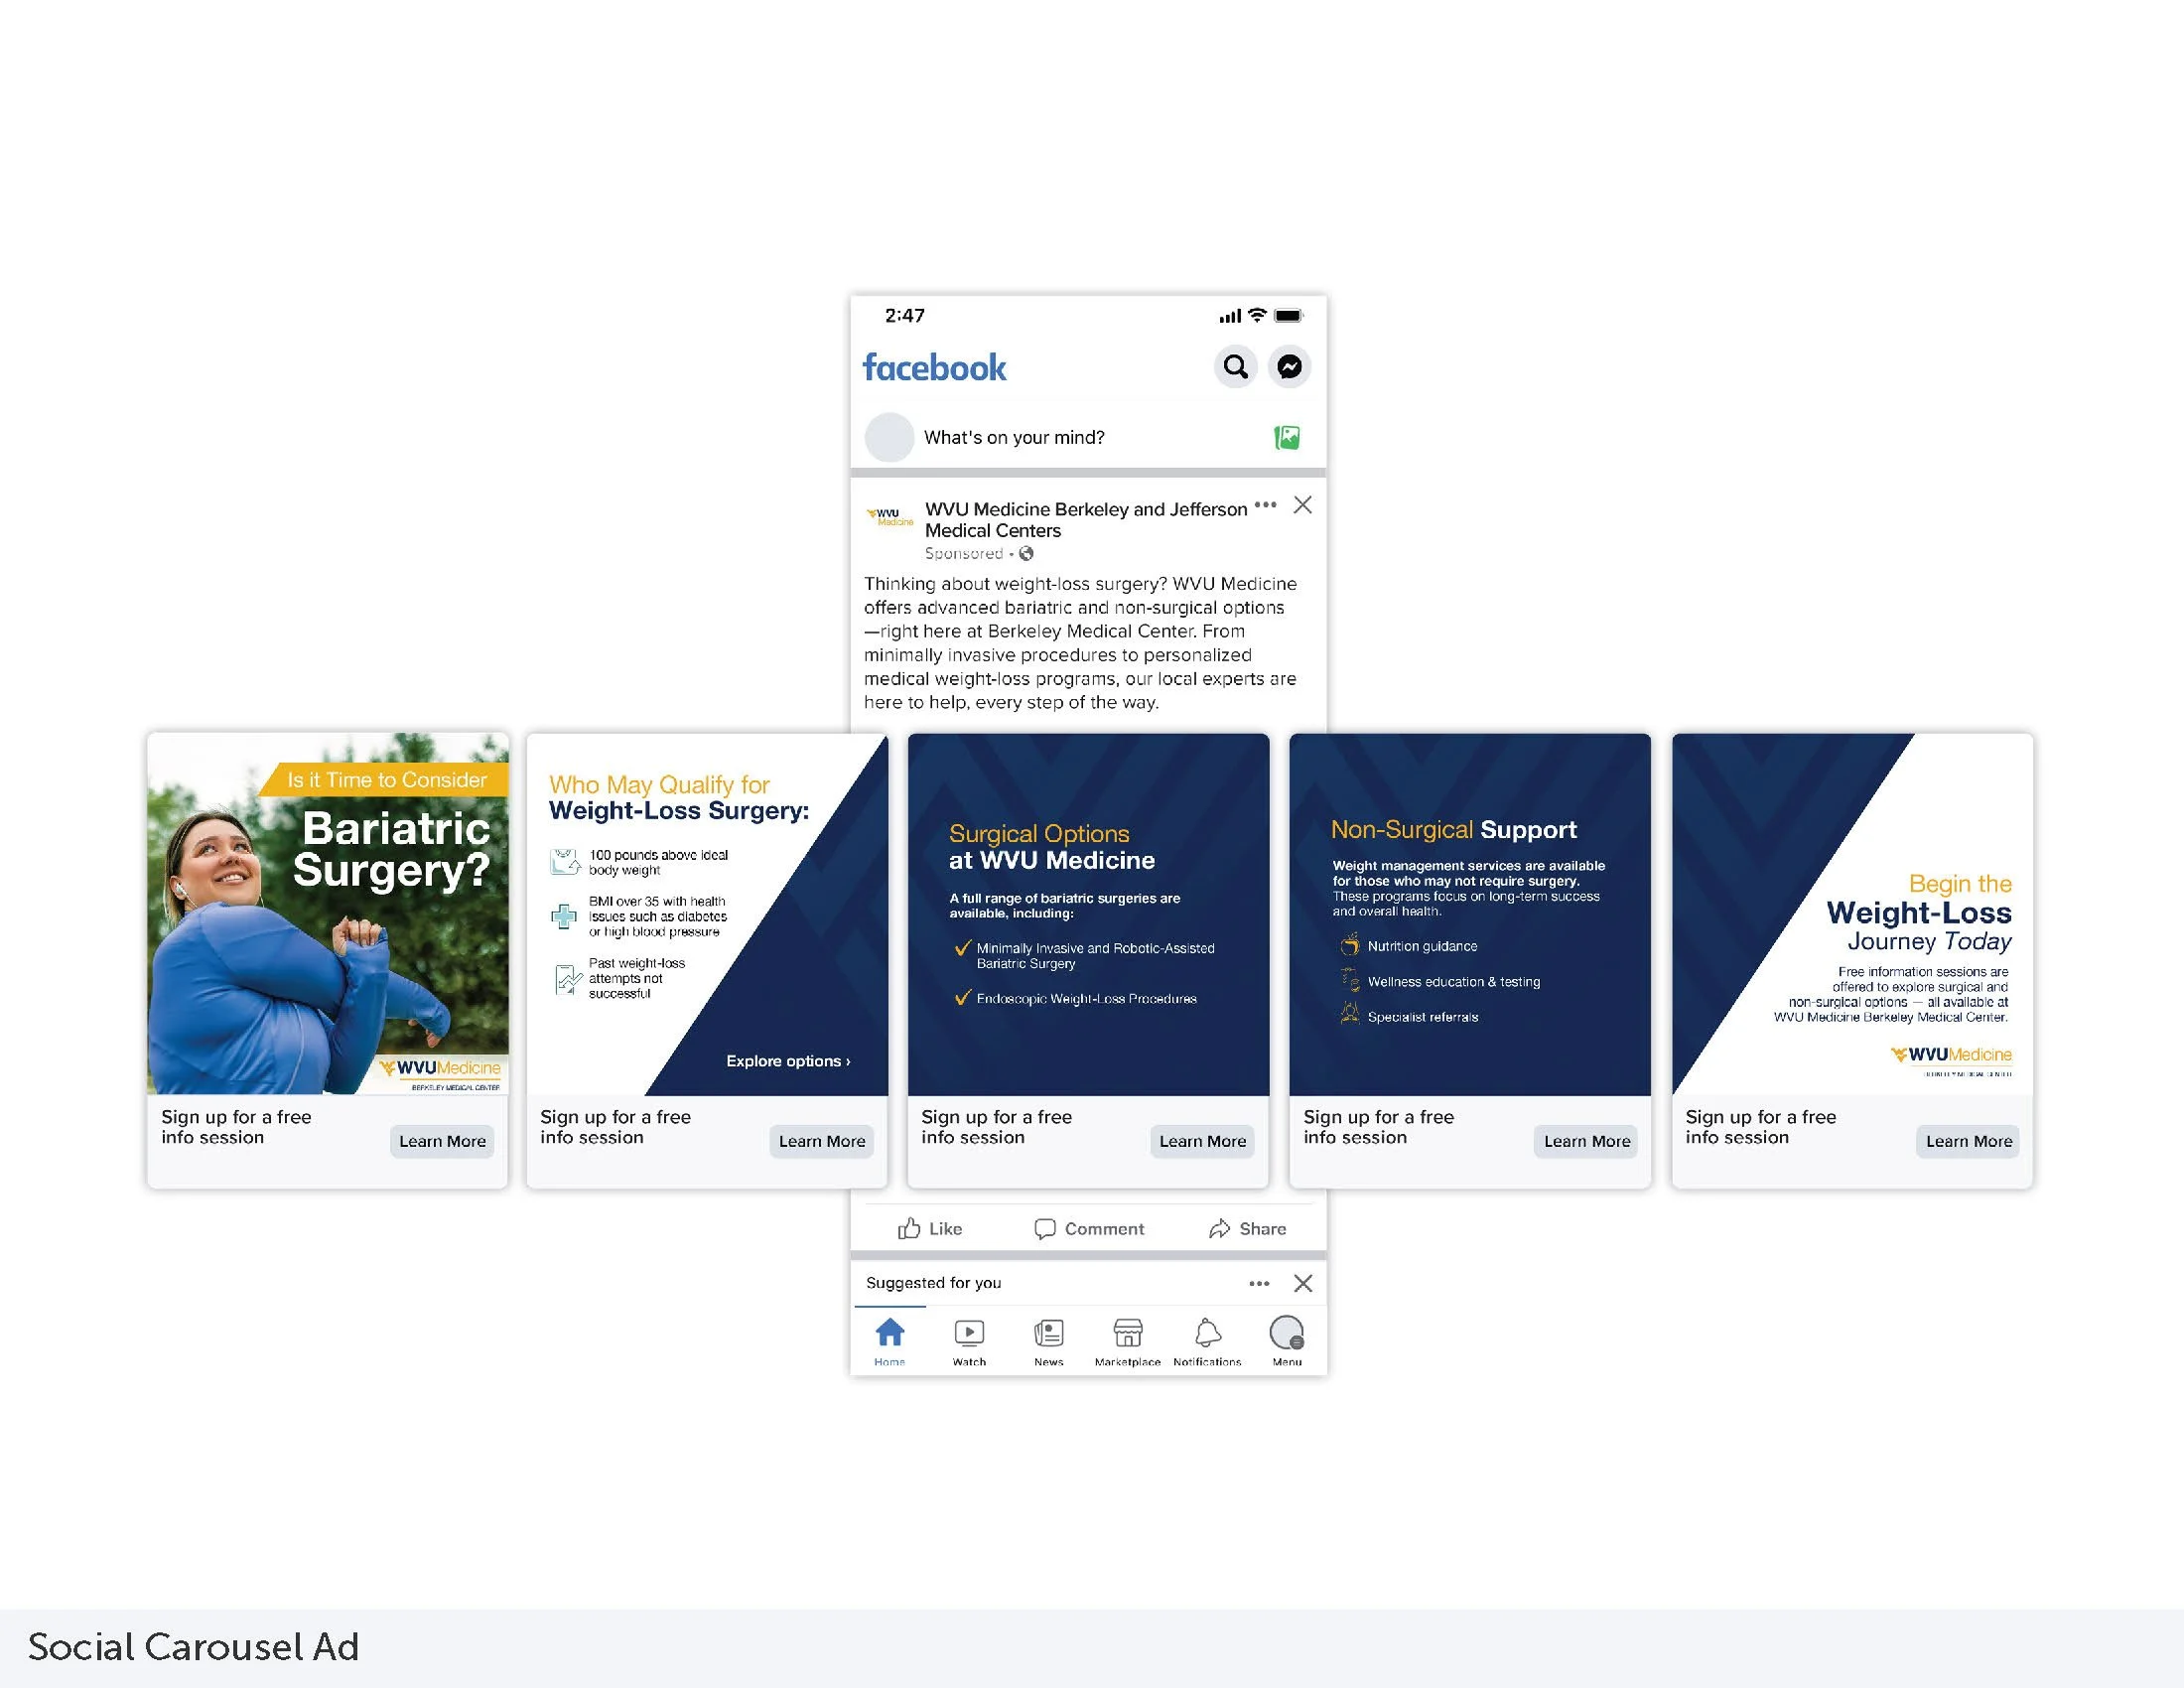View Notifications
Viewport: 2184px width, 1688px height.
point(1207,1340)
